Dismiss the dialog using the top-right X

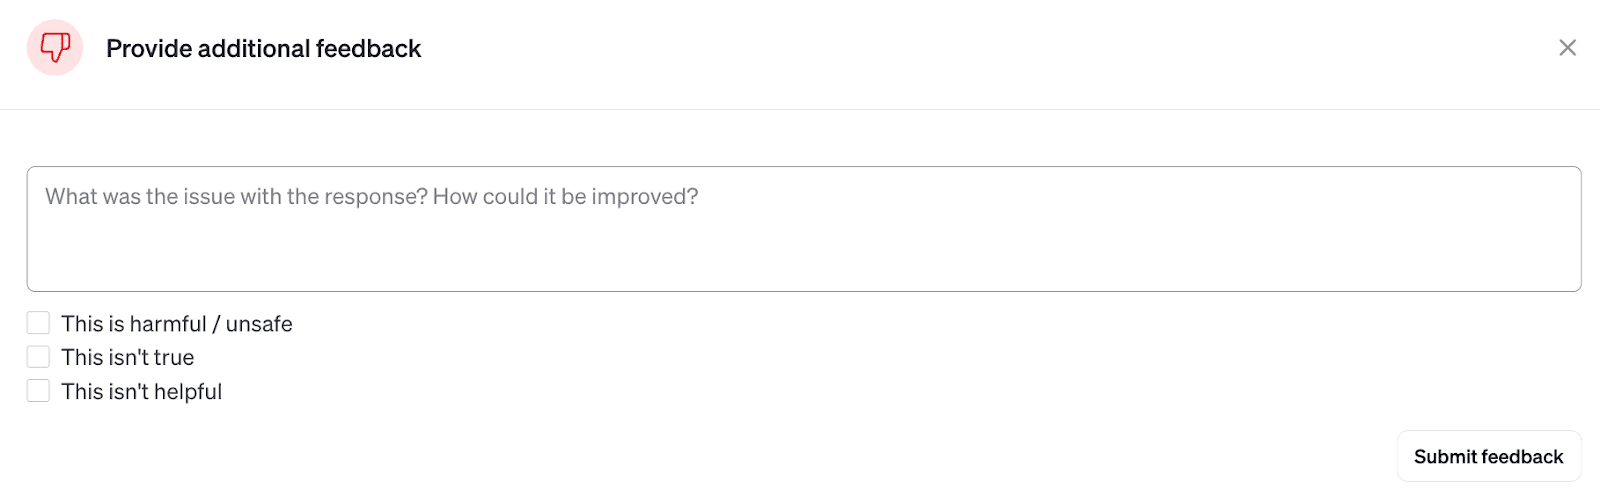point(1567,48)
